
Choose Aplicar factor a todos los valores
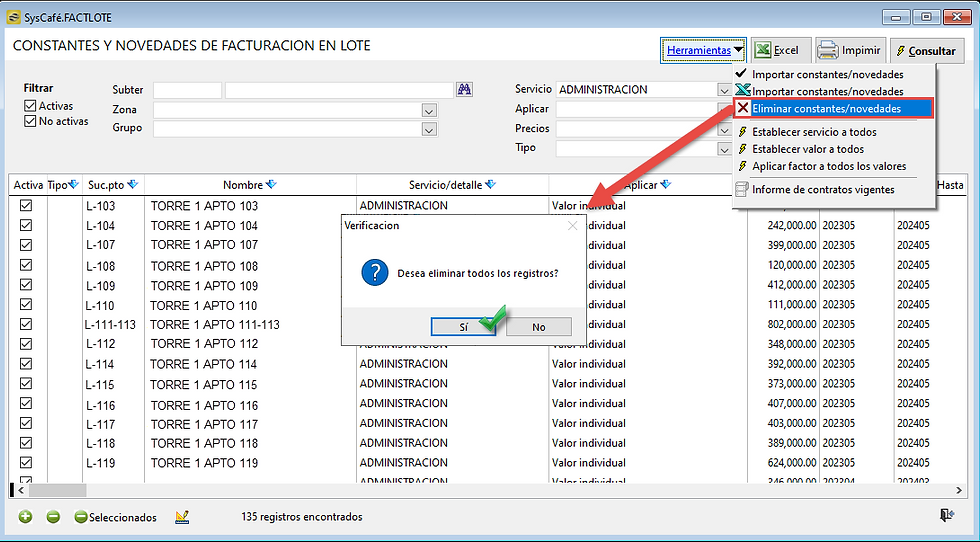(829, 166)
